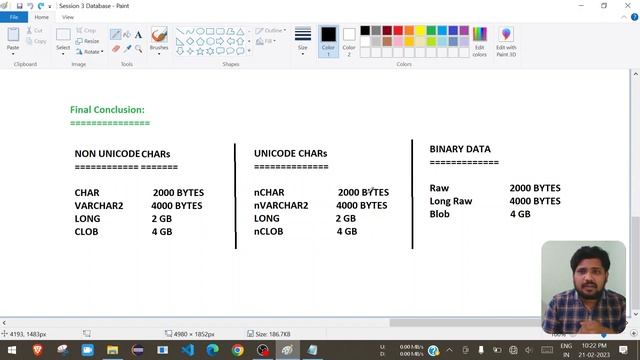Viewport: 640px width, 360px height.
Task: Click the Crop button
Action: click(x=86, y=31)
